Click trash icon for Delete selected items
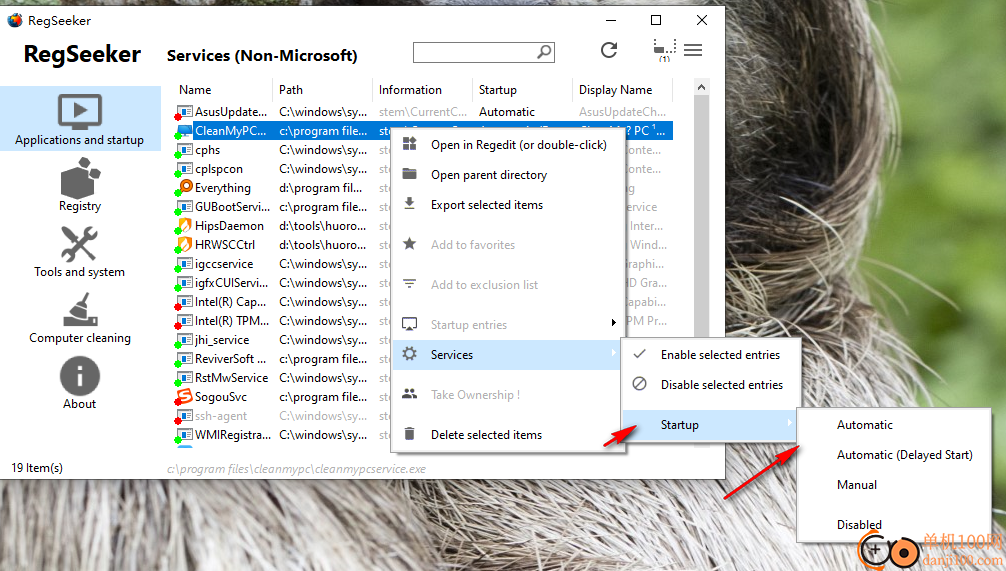The height and width of the screenshot is (571, 1006). [409, 434]
